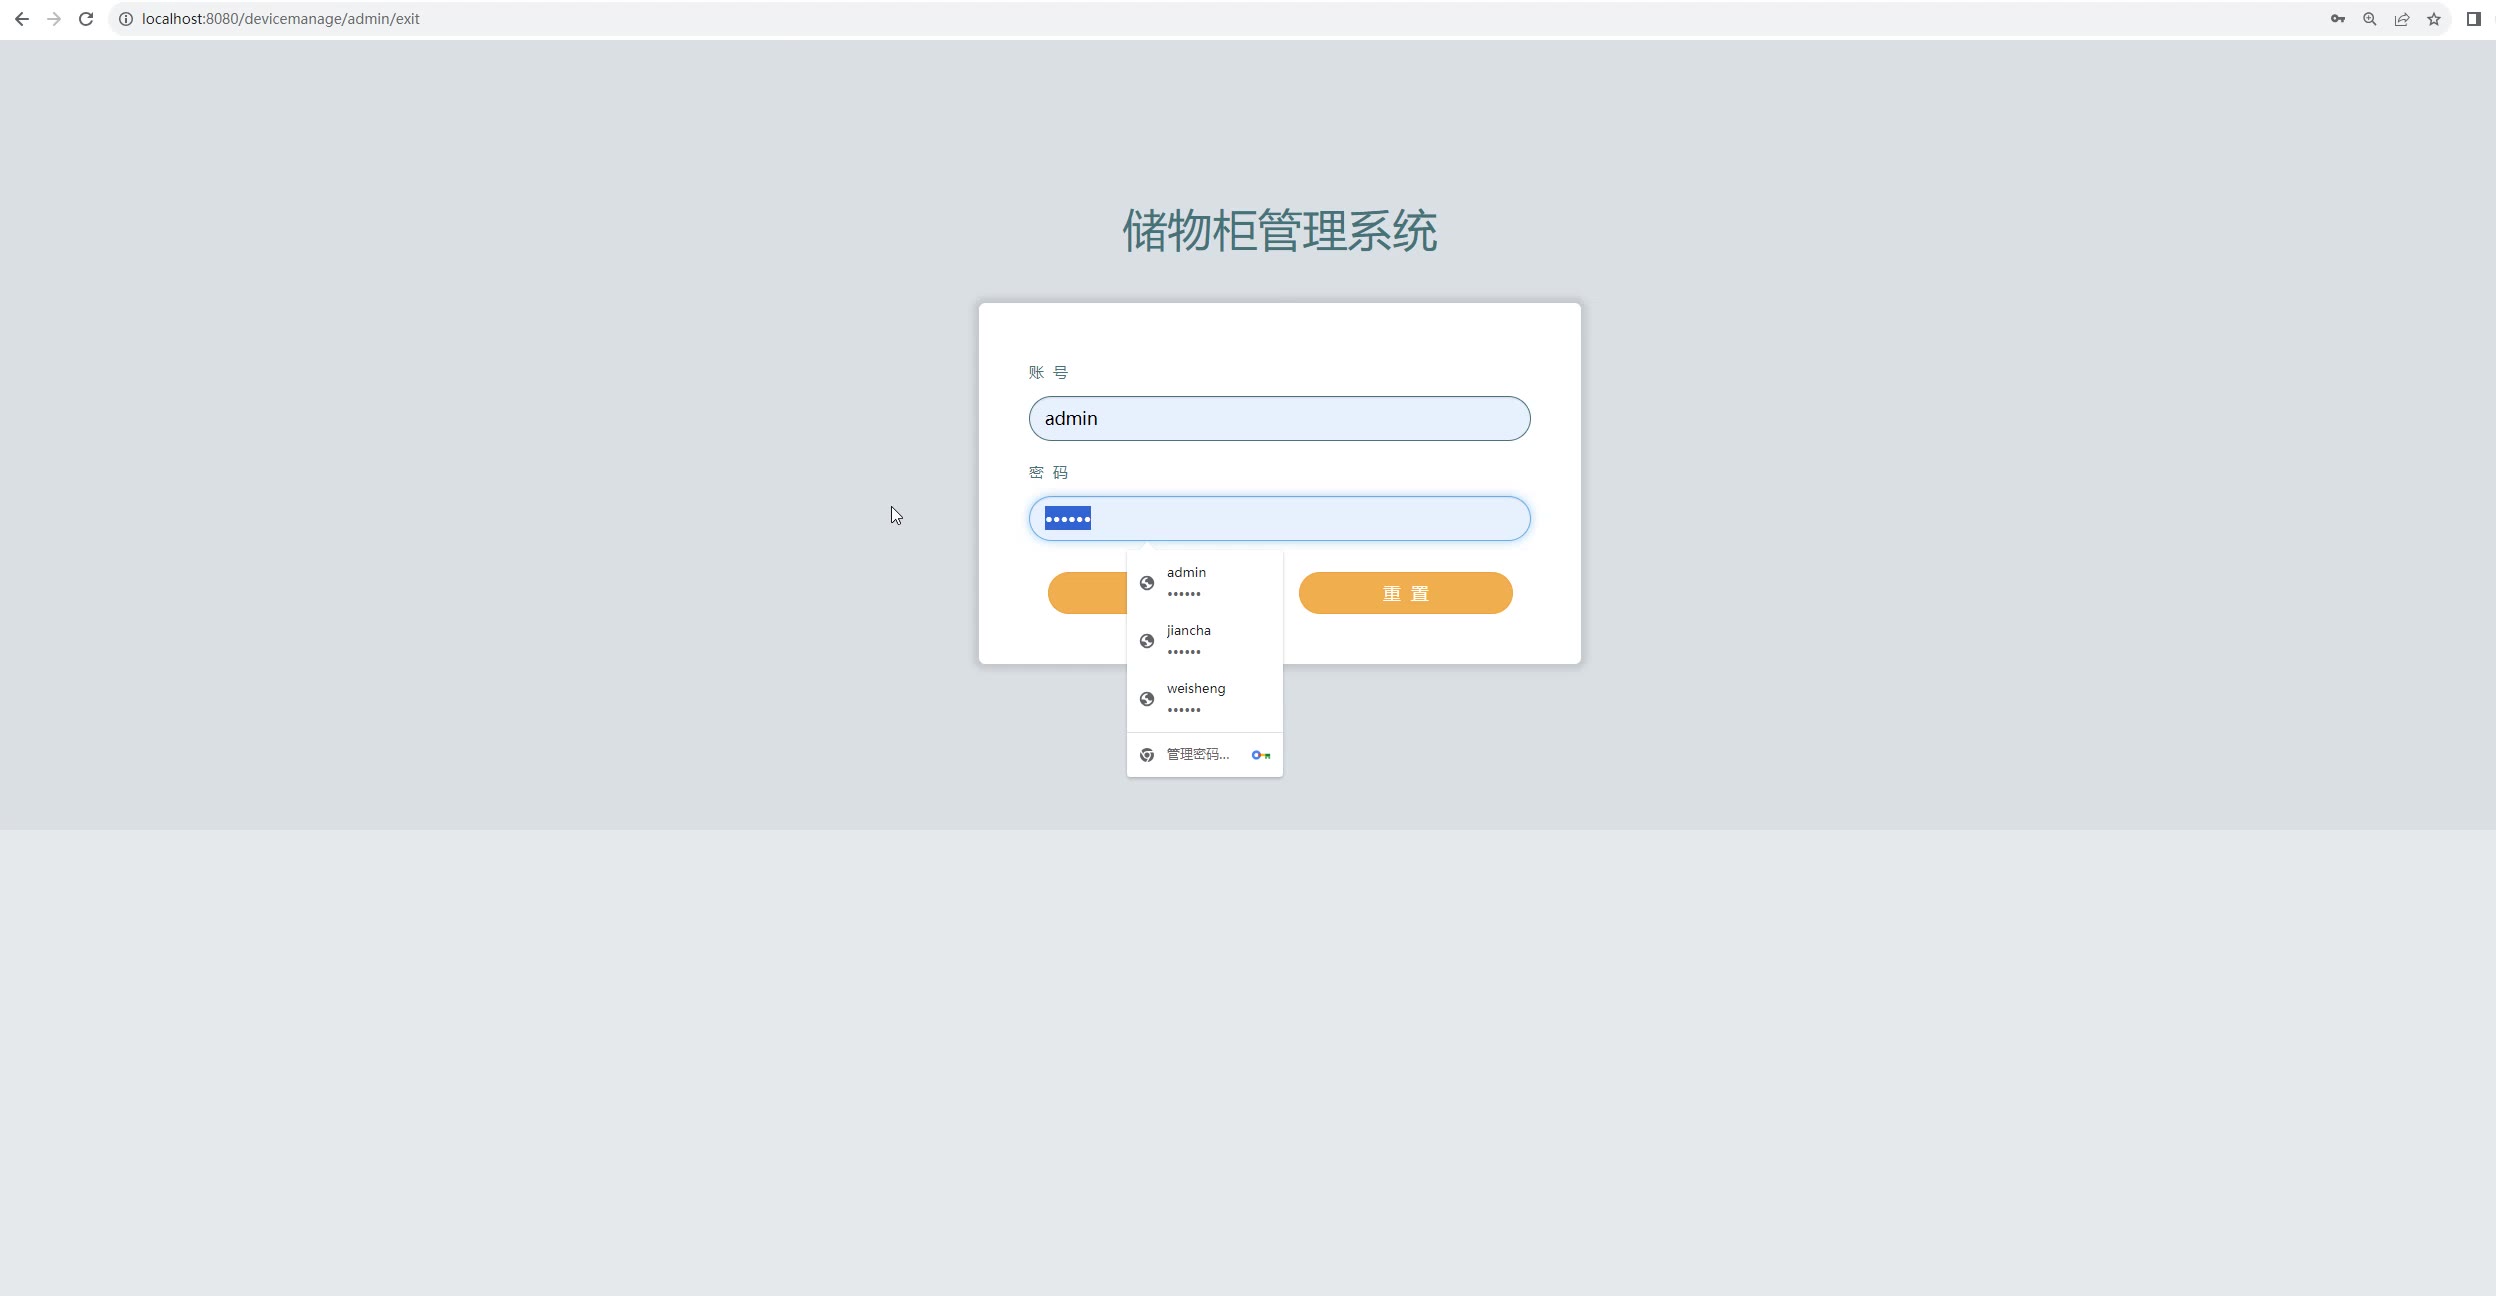Click the orange login button left of reset
The width and height of the screenshot is (2496, 1296).
1087,593
